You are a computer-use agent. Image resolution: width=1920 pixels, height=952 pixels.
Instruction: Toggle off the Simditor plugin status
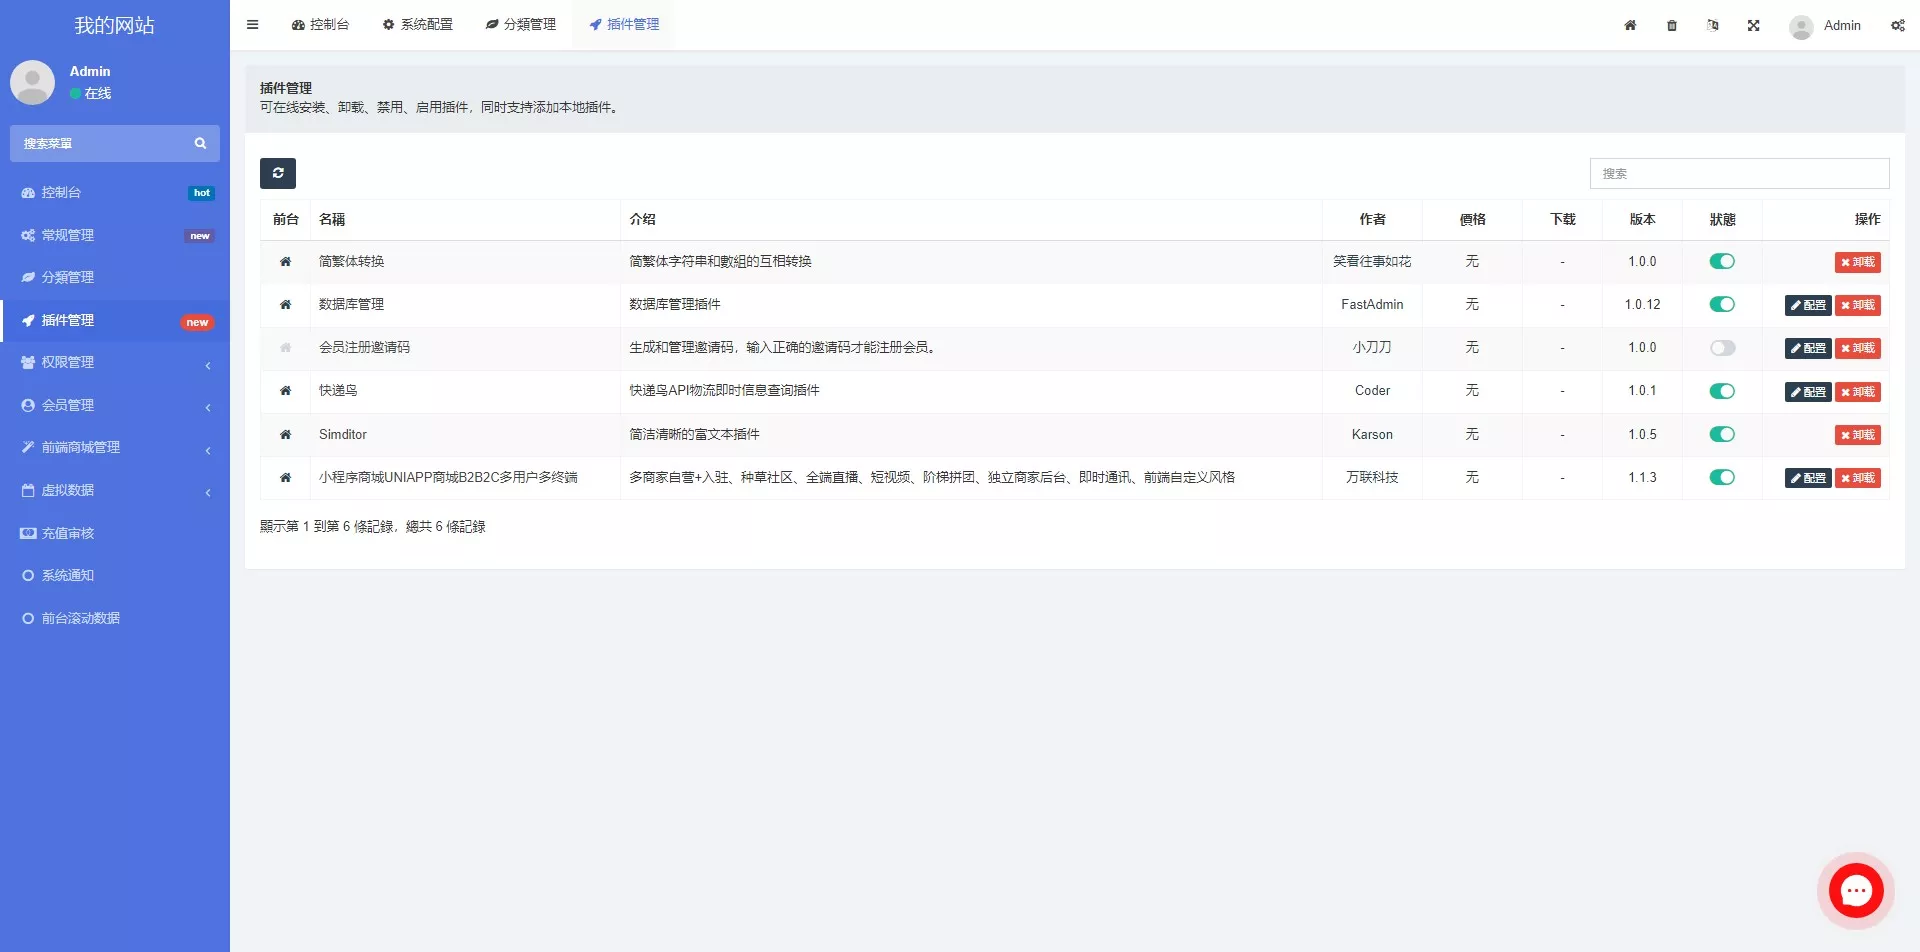pos(1722,434)
